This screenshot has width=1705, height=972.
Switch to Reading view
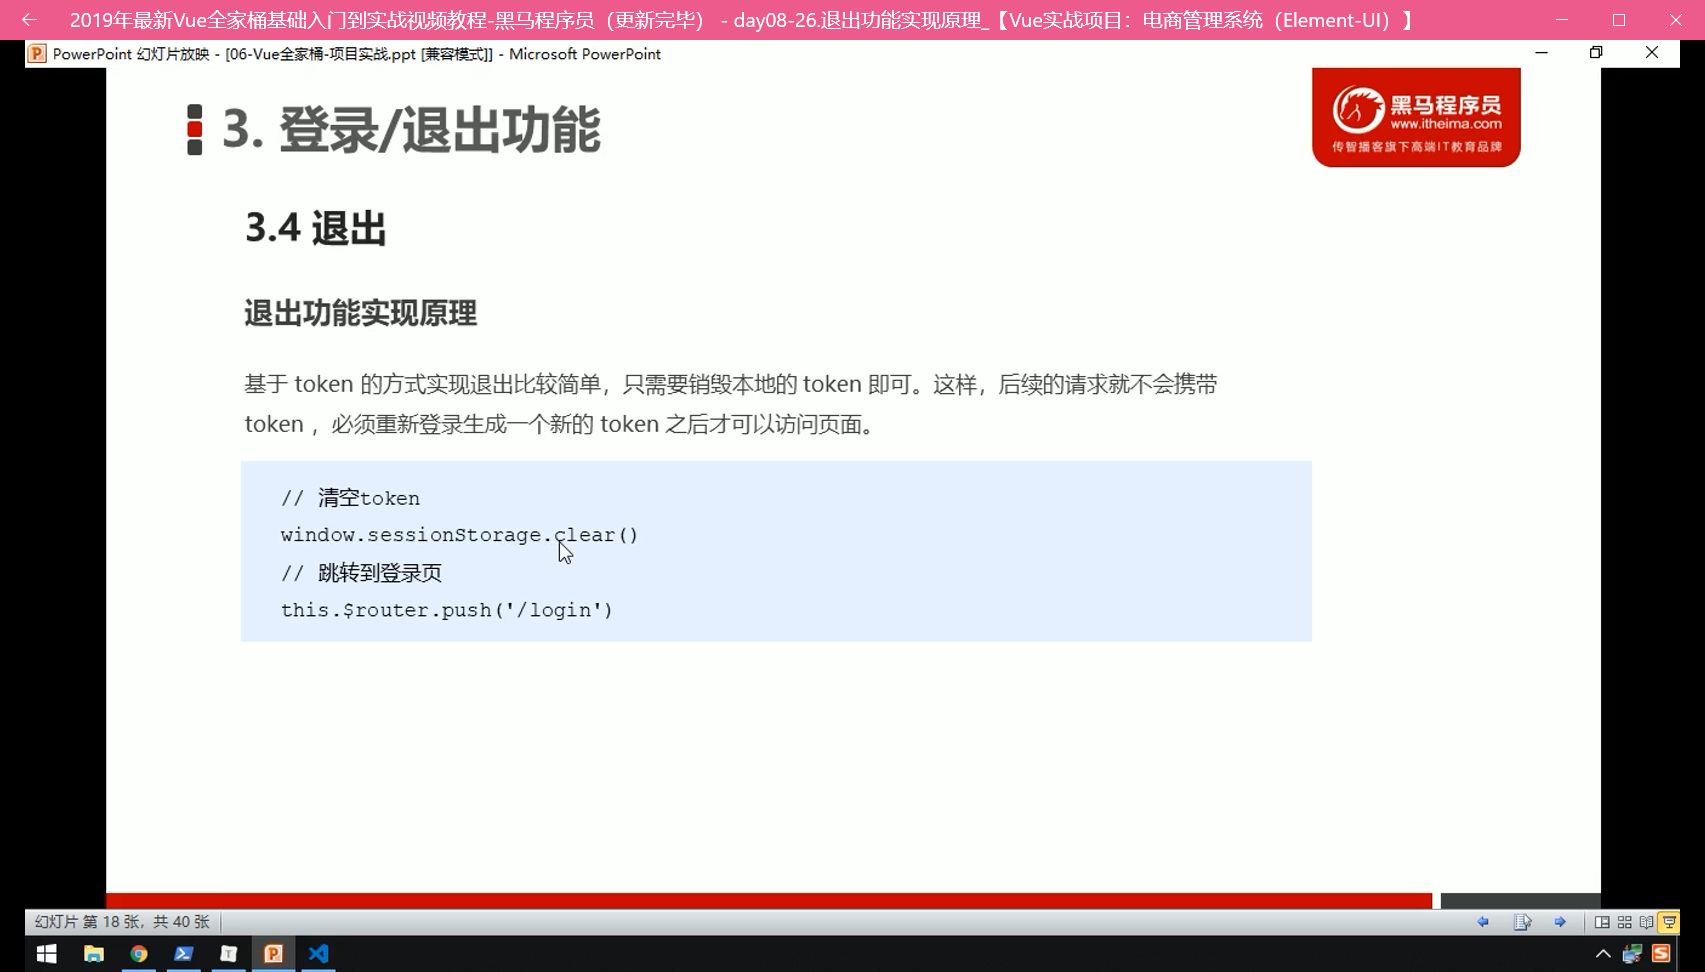(1646, 922)
